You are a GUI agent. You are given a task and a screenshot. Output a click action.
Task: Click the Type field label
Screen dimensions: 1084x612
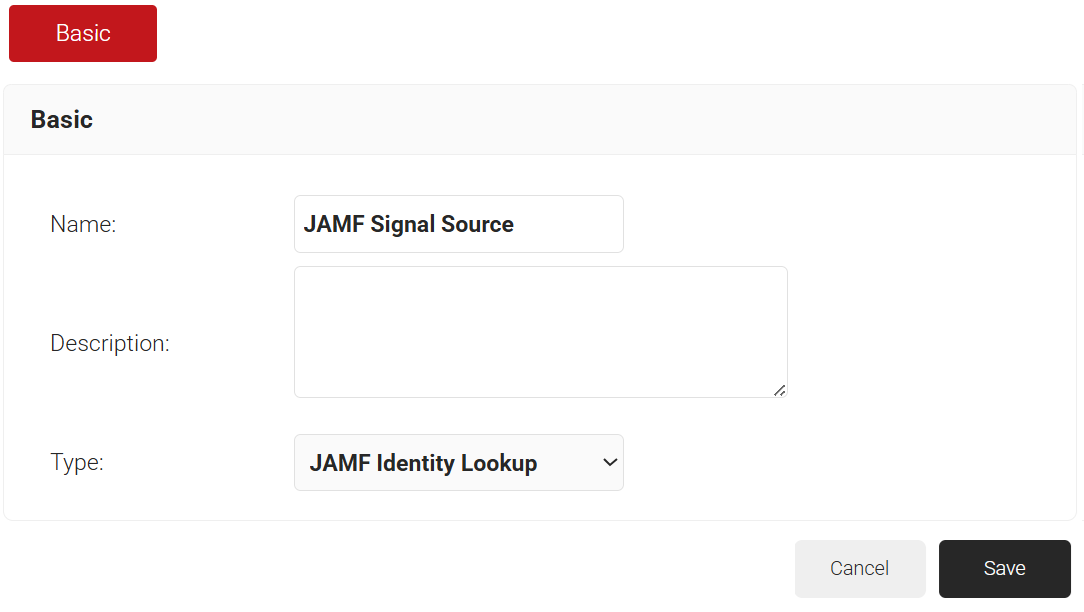(77, 462)
